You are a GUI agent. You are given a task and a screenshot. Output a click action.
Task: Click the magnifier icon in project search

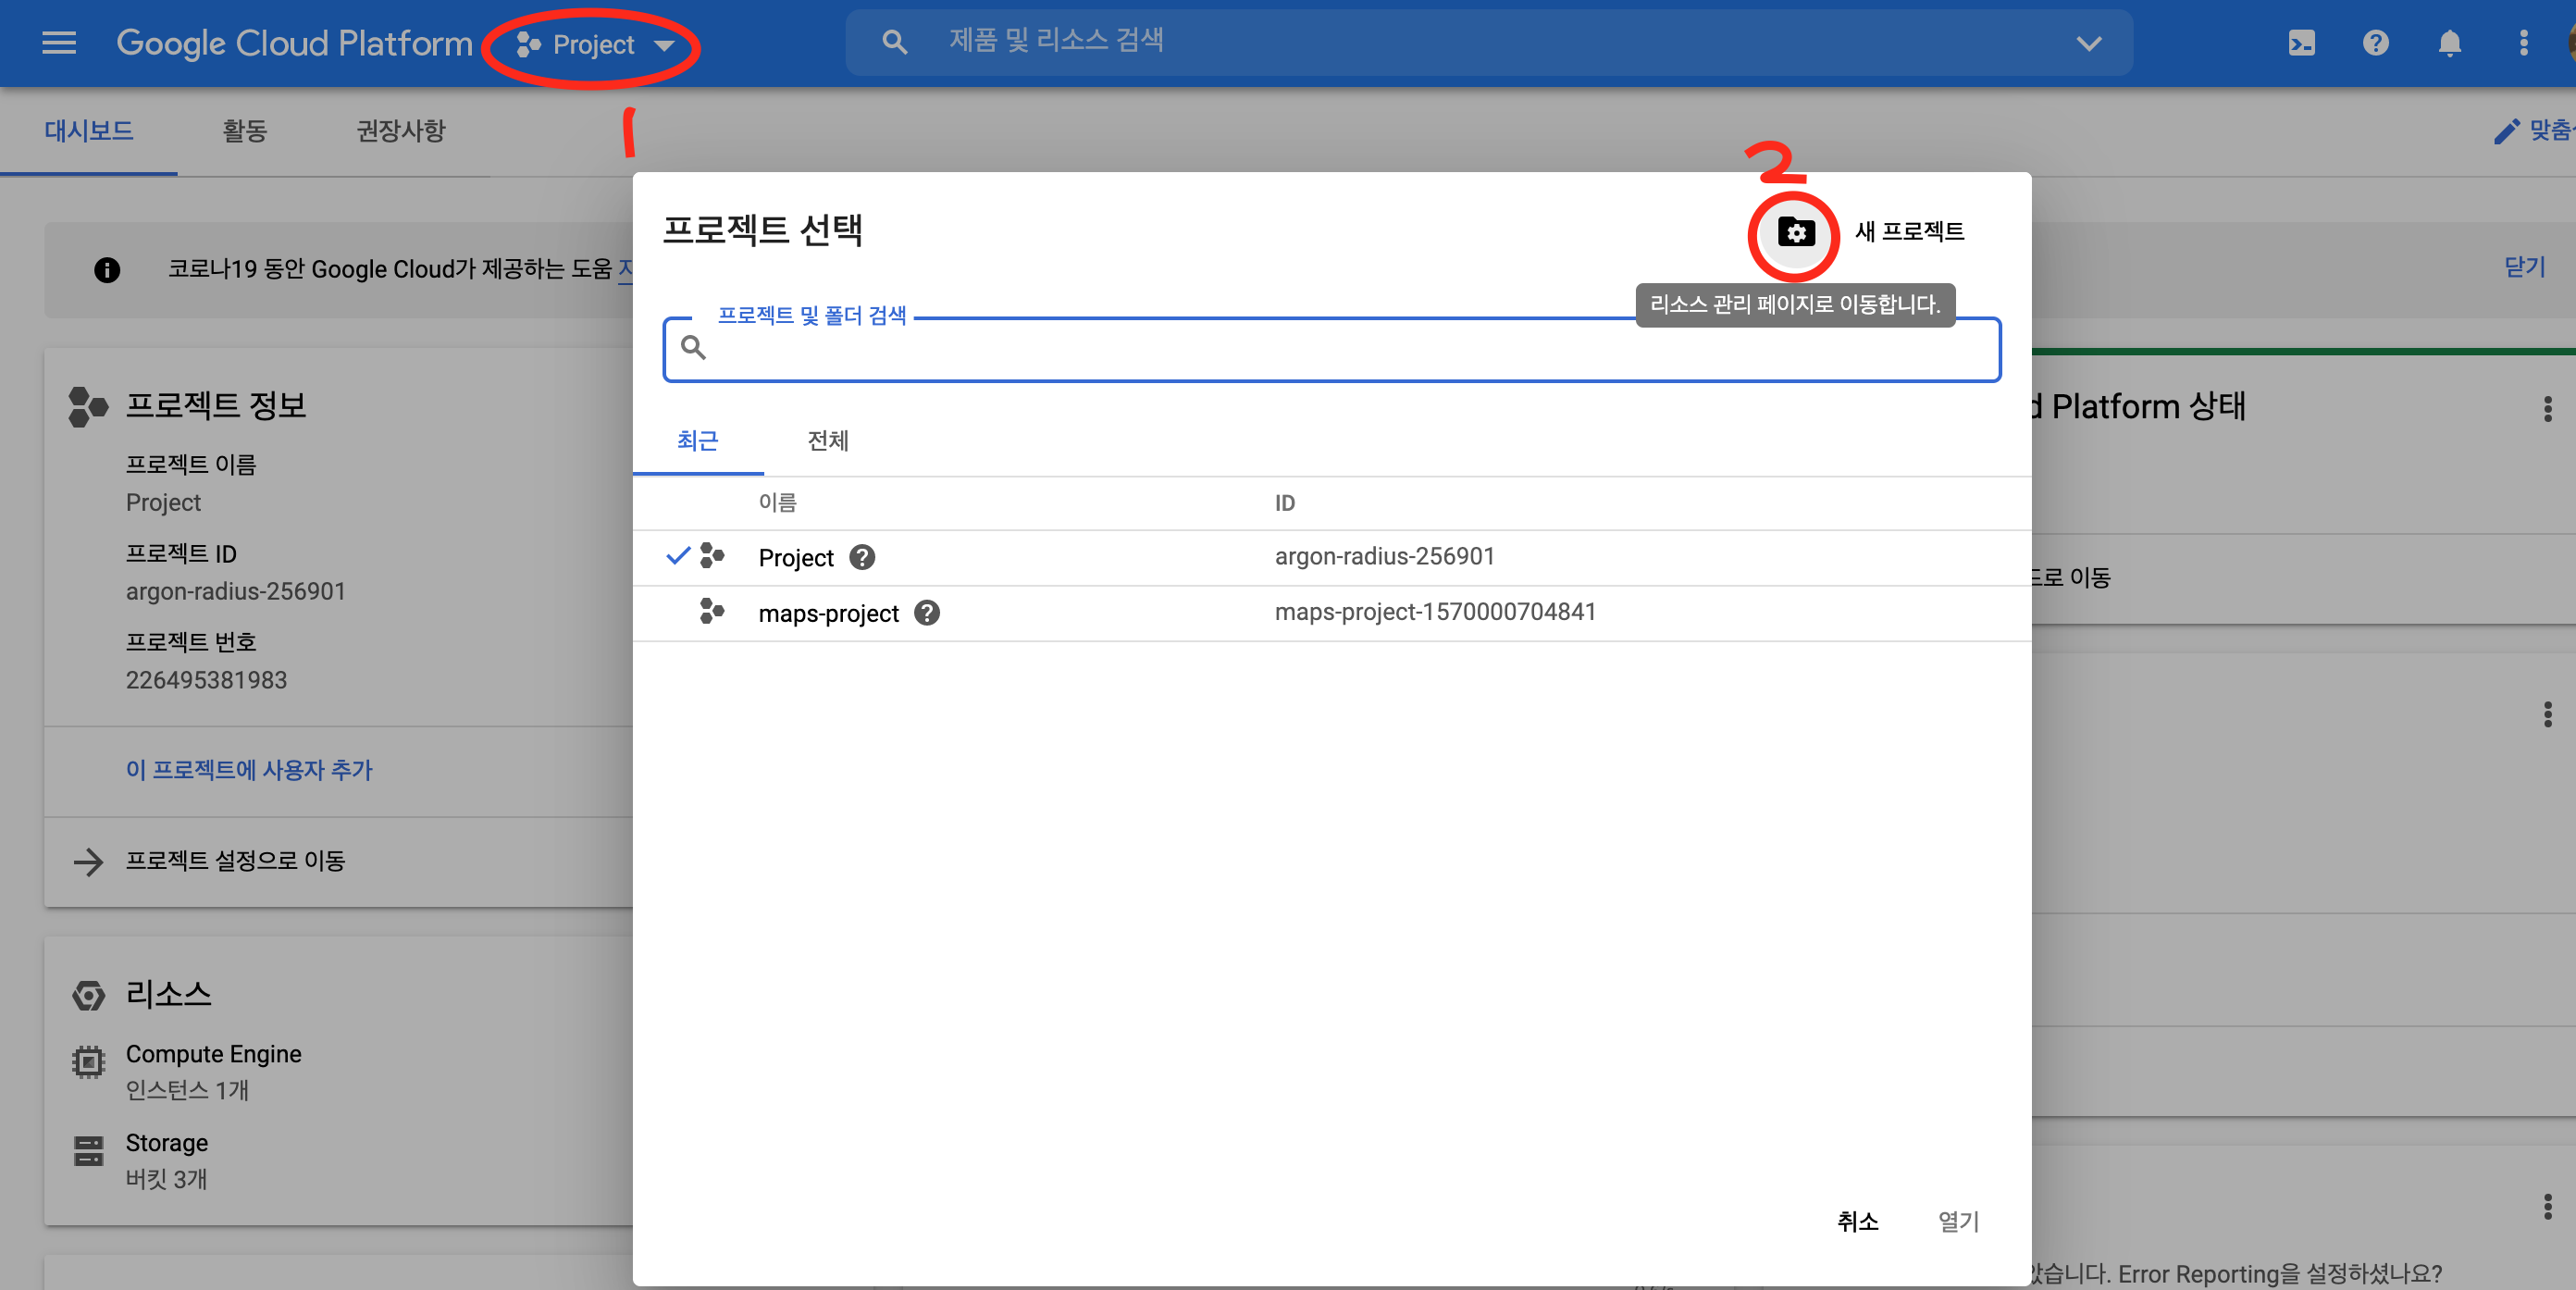tap(693, 348)
